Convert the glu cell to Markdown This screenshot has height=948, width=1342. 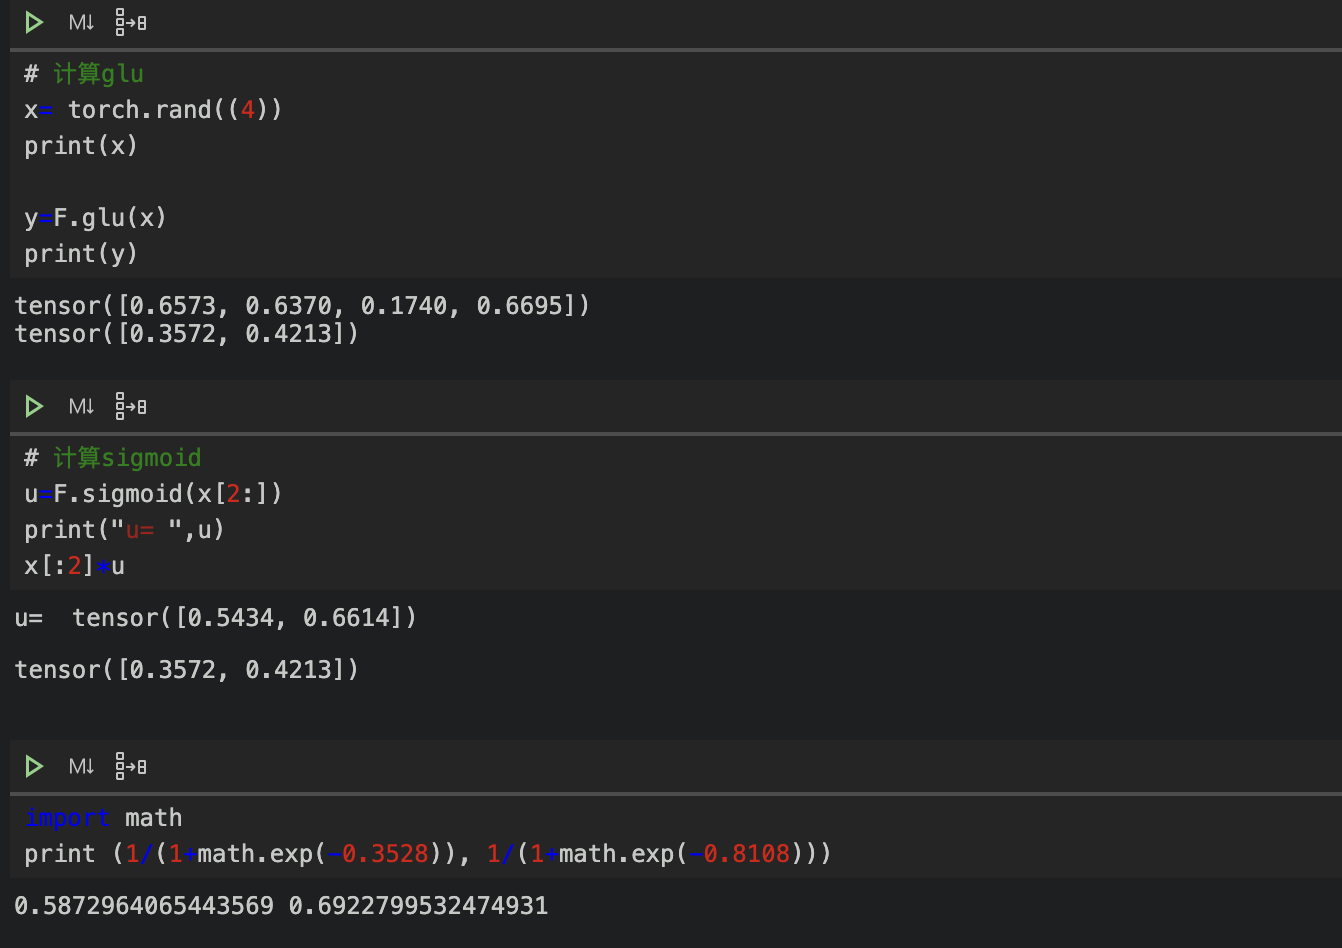click(80, 22)
